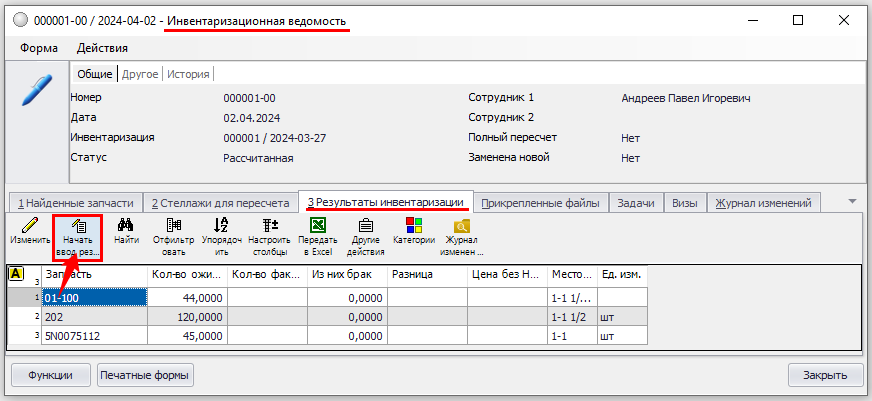Expand the tab overflow dropdown arrow
Screen dimensions: 872x401
pyautogui.click(x=852, y=201)
